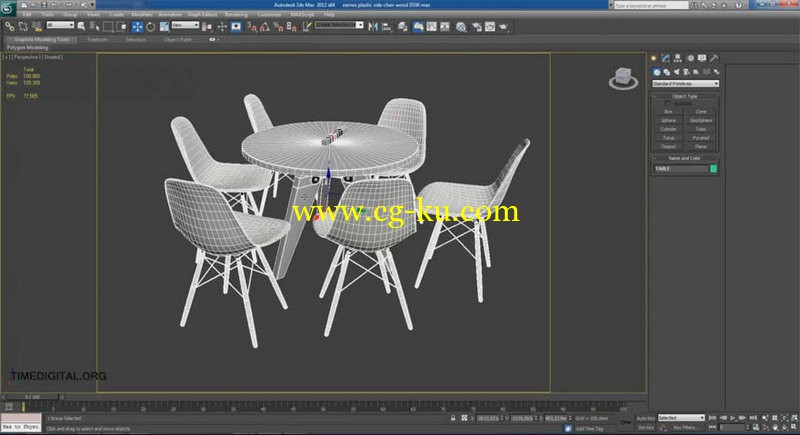Switch to Utilities command panel tab

click(x=714, y=59)
